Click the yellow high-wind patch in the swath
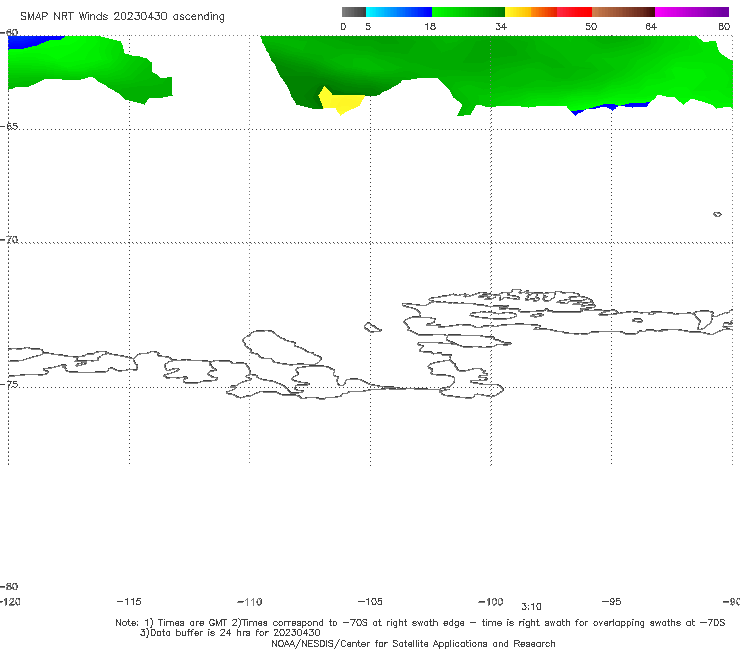740x650 pixels. 341,102
